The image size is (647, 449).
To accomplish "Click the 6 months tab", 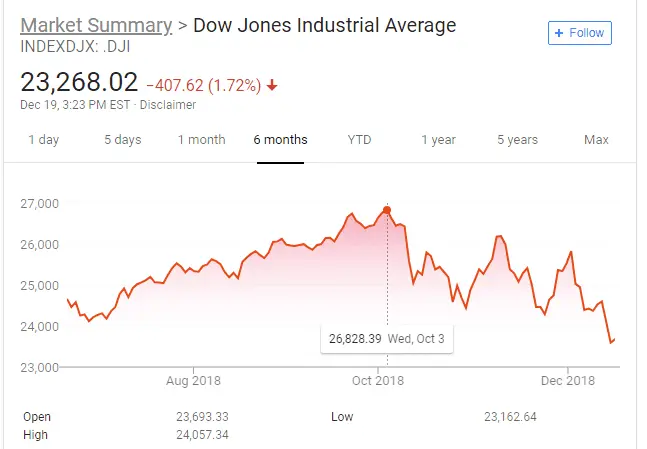I will point(280,140).
